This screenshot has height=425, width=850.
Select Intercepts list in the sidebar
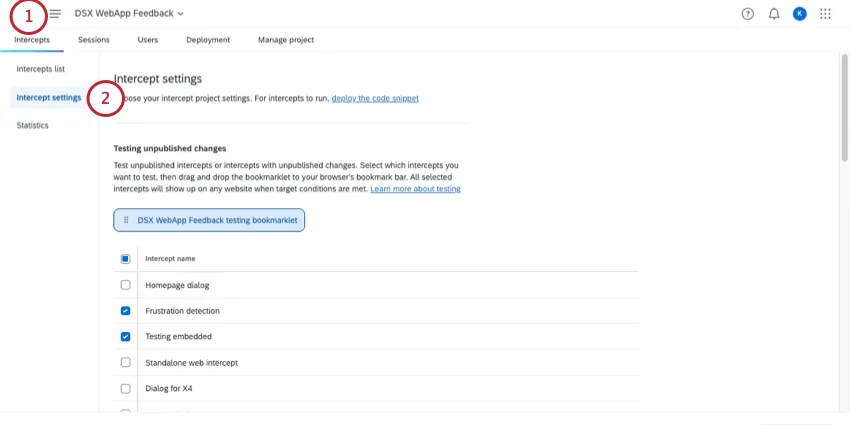tap(41, 69)
